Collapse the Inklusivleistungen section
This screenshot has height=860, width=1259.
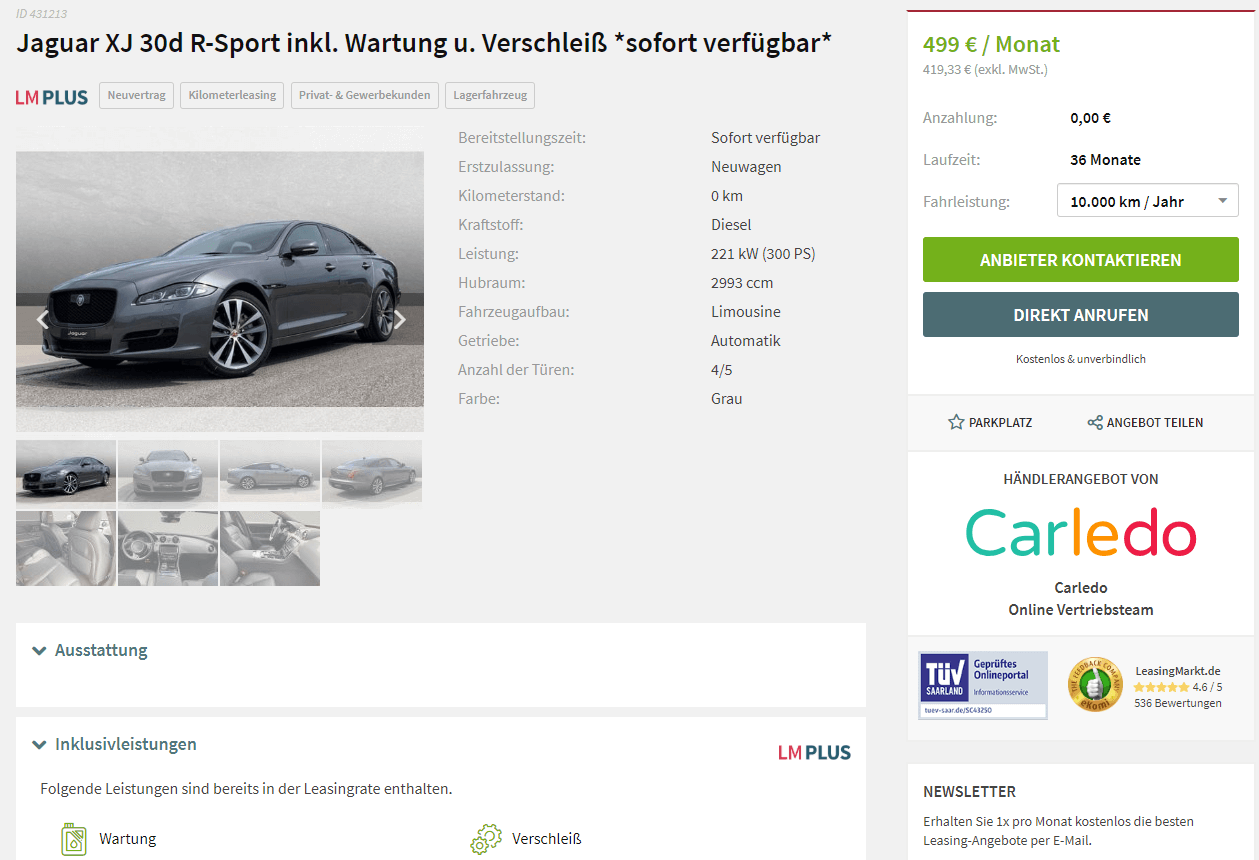point(114,744)
